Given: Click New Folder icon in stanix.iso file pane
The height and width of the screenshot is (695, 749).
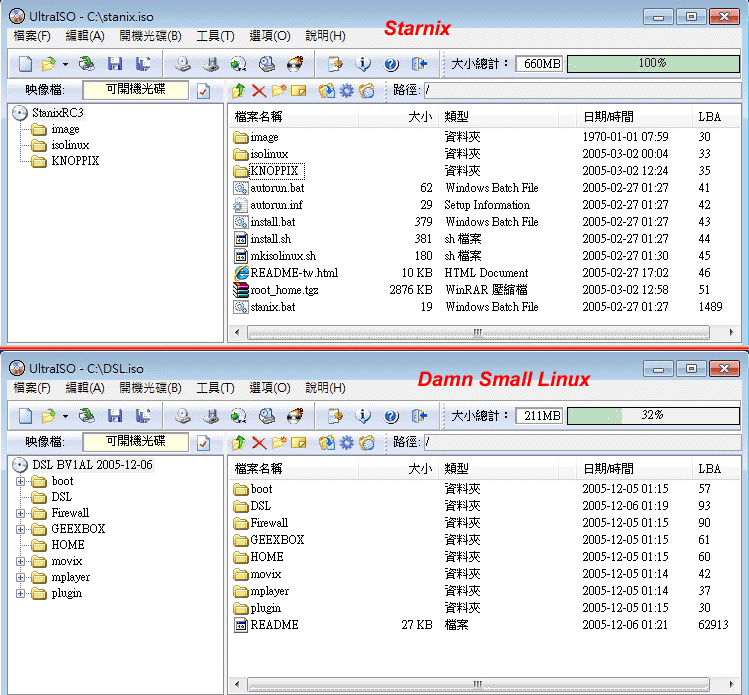Looking at the screenshot, I should 279,90.
